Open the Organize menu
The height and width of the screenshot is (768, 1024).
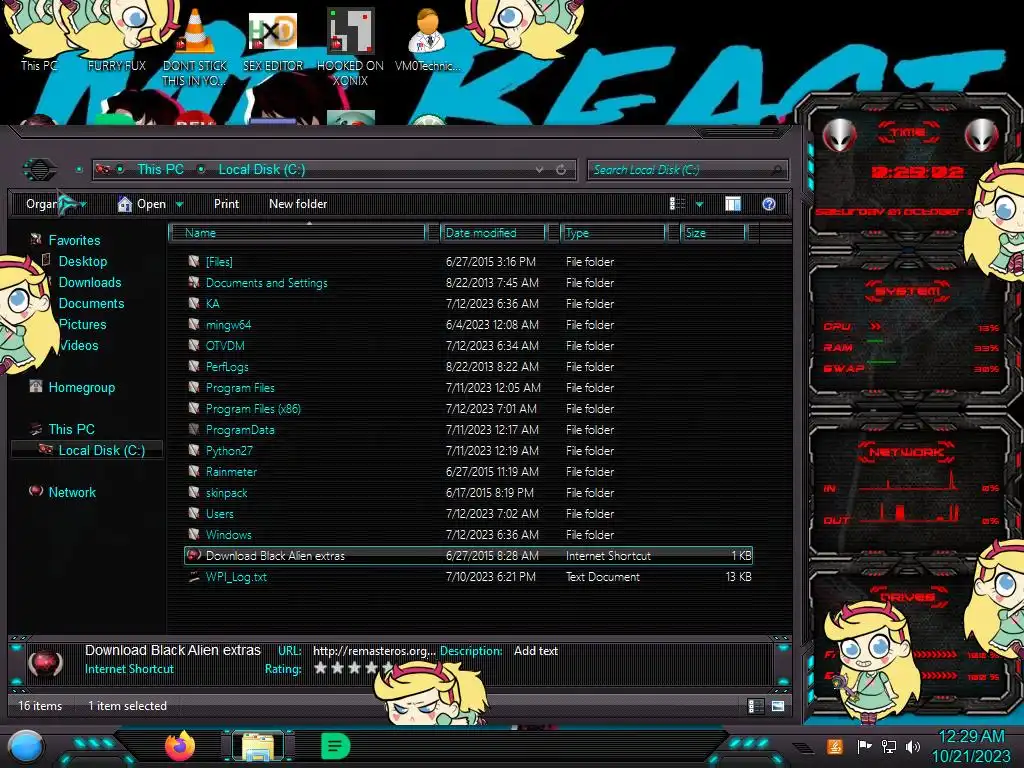tap(56, 204)
